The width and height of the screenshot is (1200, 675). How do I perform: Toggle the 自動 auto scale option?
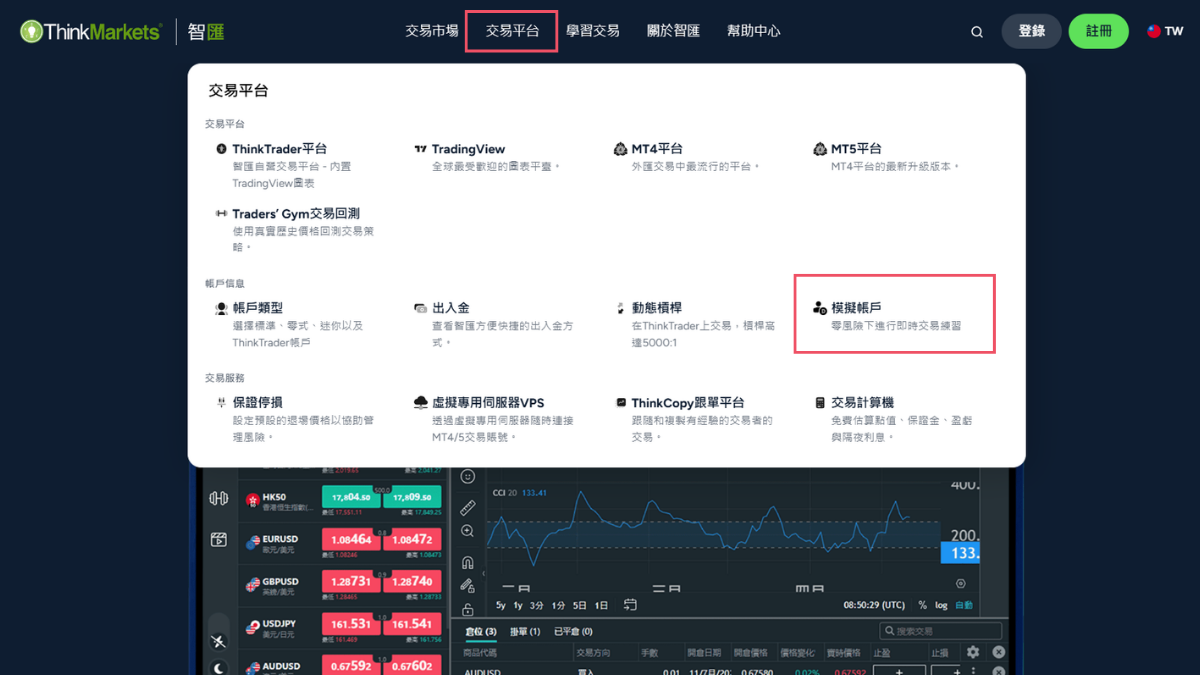[x=964, y=606]
